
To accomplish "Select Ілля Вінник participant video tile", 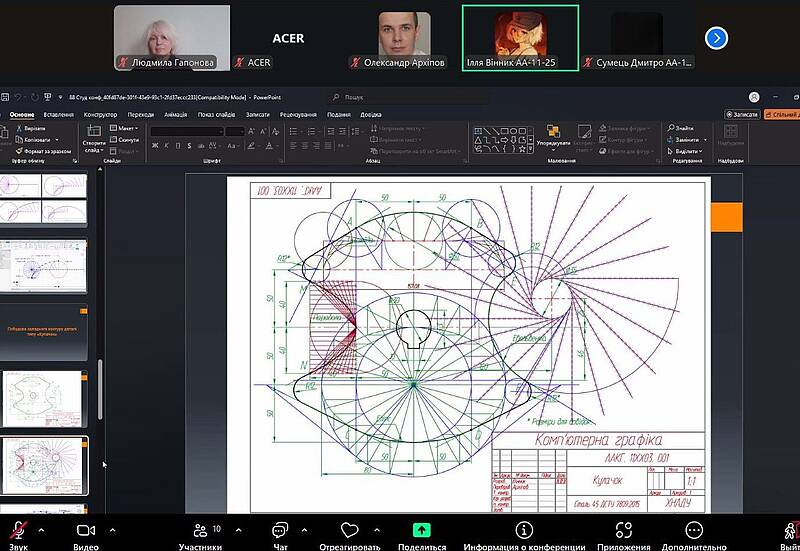I will pos(519,38).
